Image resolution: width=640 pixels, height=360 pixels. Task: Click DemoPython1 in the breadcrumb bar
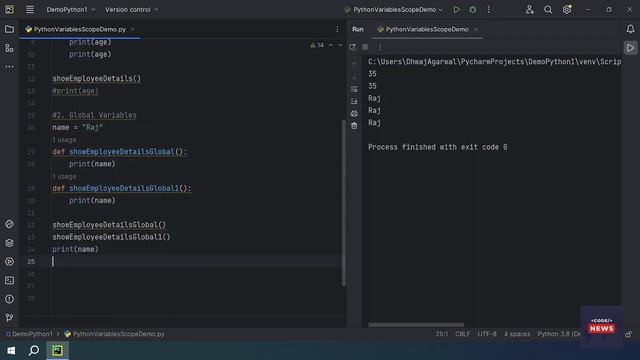(29, 334)
